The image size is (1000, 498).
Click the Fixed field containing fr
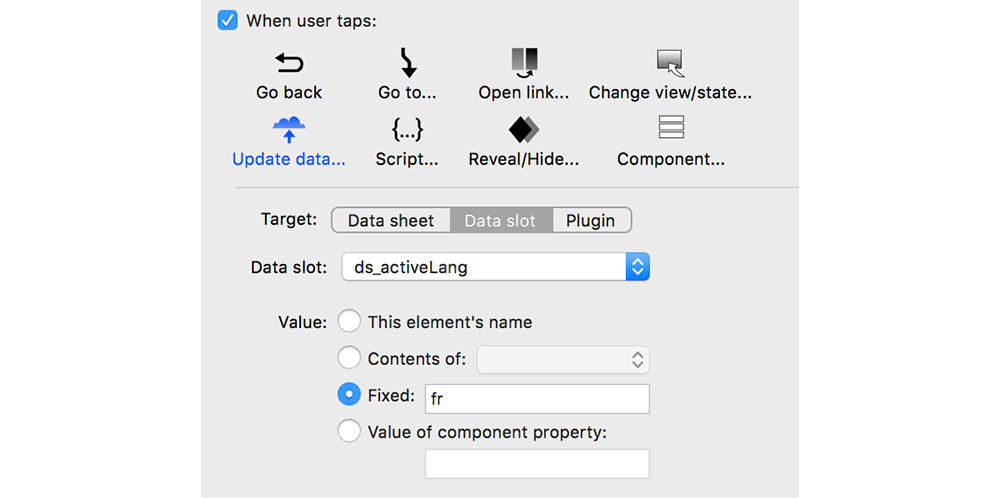click(x=537, y=399)
